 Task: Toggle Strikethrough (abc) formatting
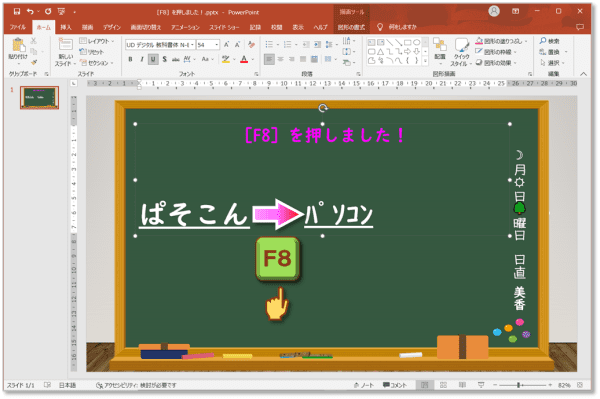[x=176, y=59]
